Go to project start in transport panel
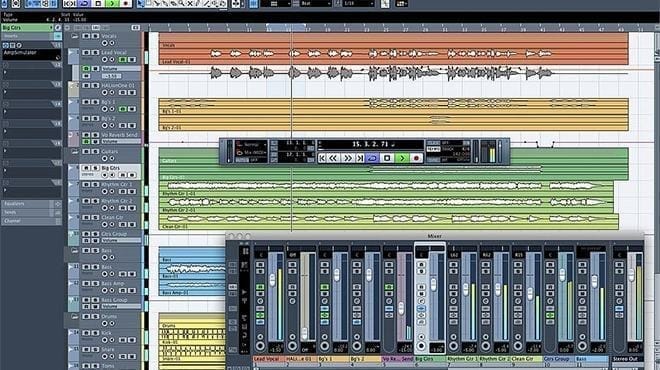The height and width of the screenshot is (370, 660). (322, 158)
